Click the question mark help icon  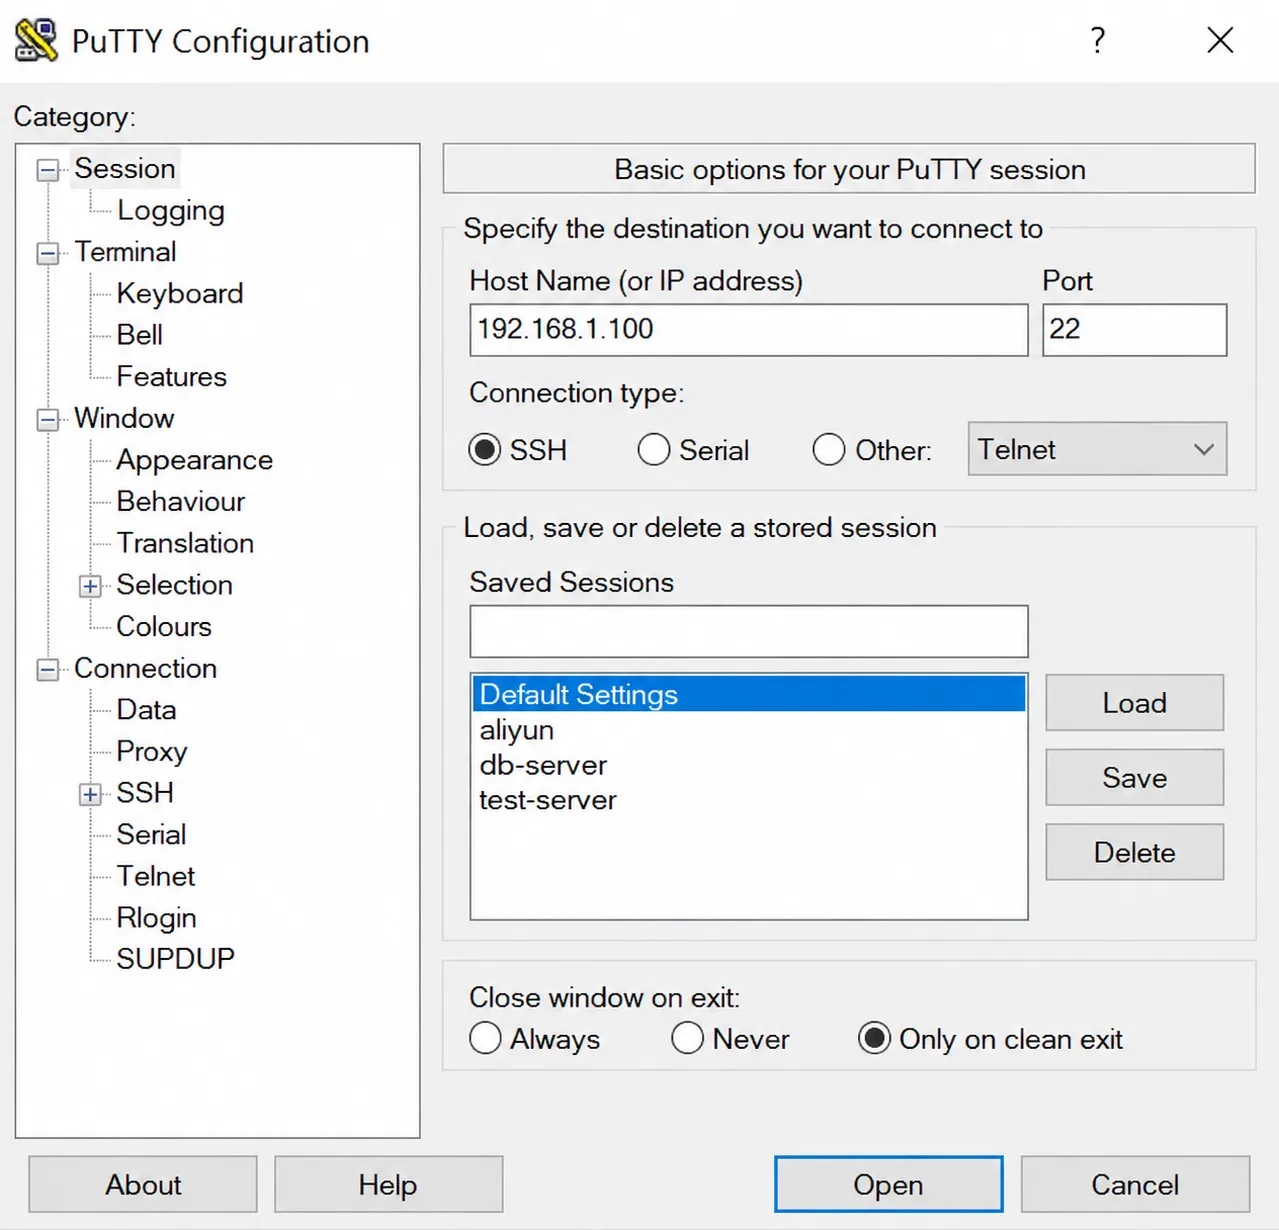1097,40
